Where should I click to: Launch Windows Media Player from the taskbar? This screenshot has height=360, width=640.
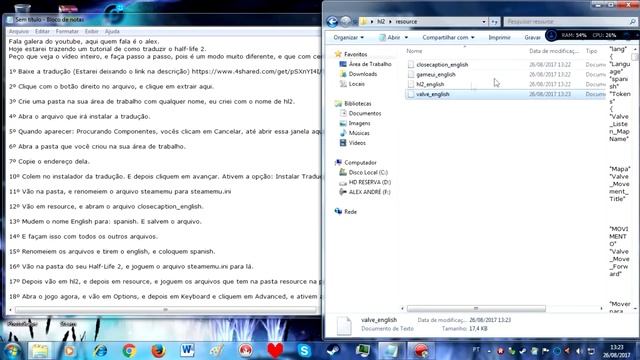click(70, 351)
